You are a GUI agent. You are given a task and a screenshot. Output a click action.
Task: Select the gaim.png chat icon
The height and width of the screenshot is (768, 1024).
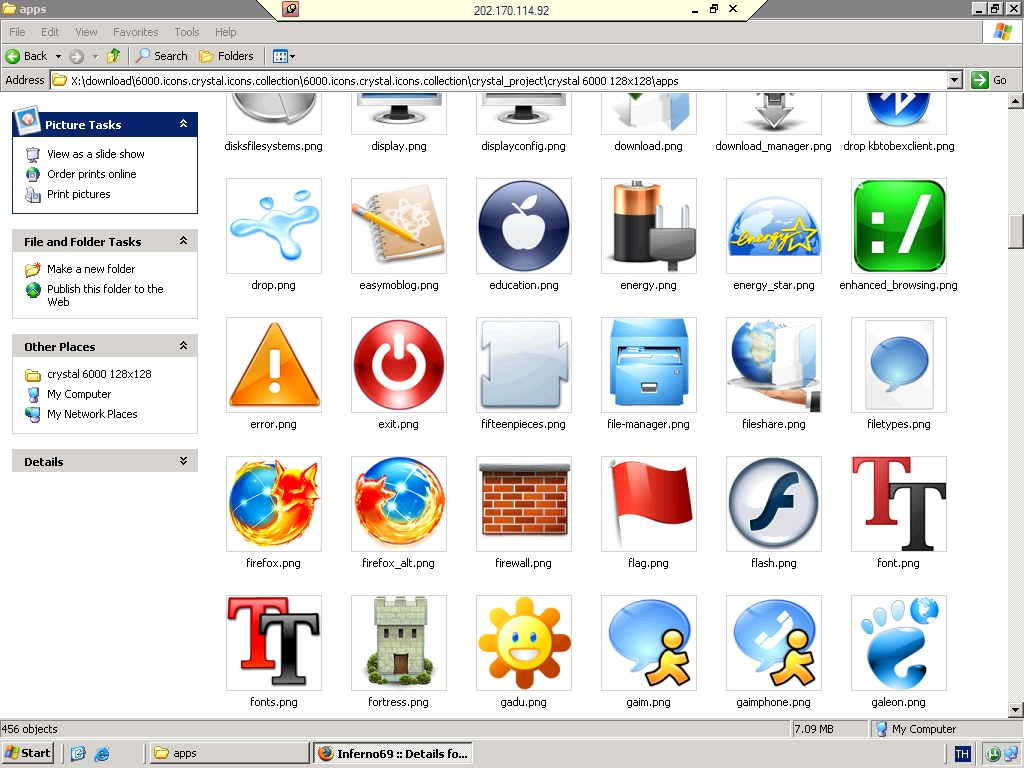point(648,643)
